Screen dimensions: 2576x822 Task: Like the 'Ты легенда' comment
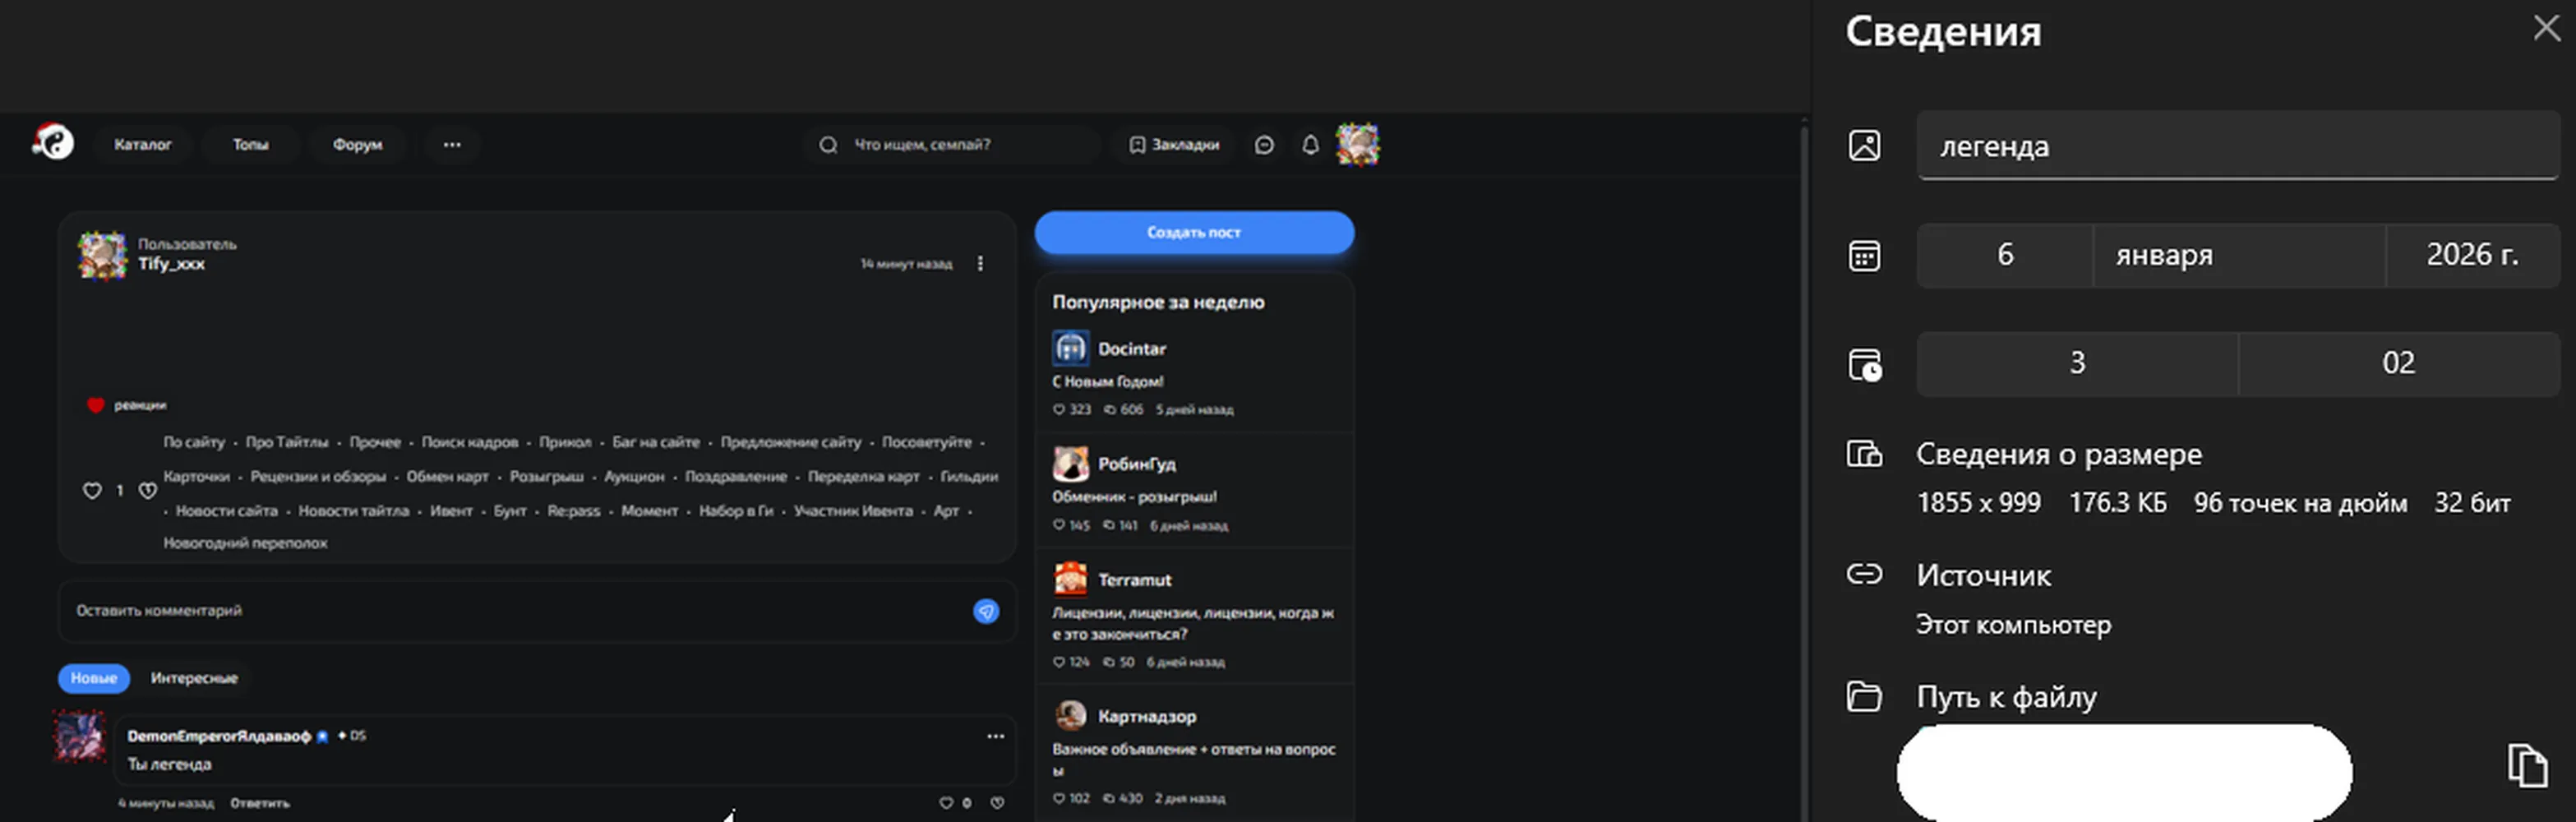coord(946,803)
